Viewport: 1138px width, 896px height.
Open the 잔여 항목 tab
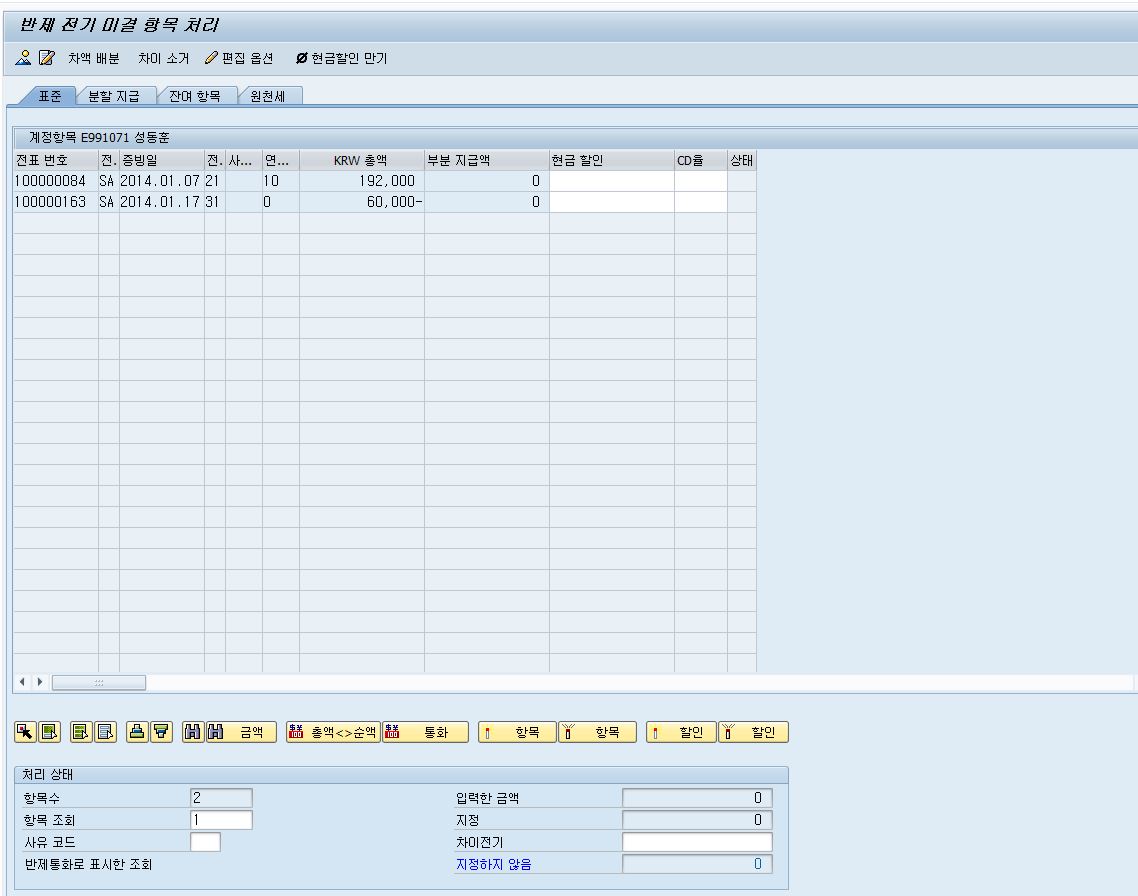click(195, 96)
